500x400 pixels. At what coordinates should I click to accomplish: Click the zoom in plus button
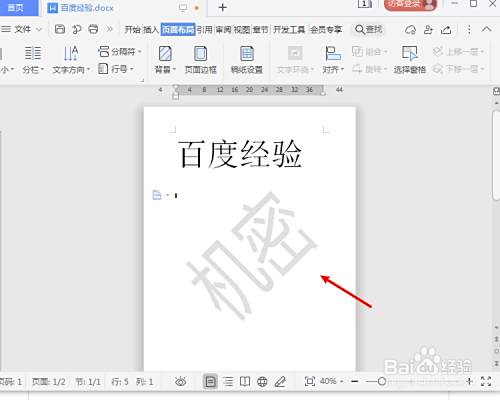pyautogui.click(x=469, y=381)
